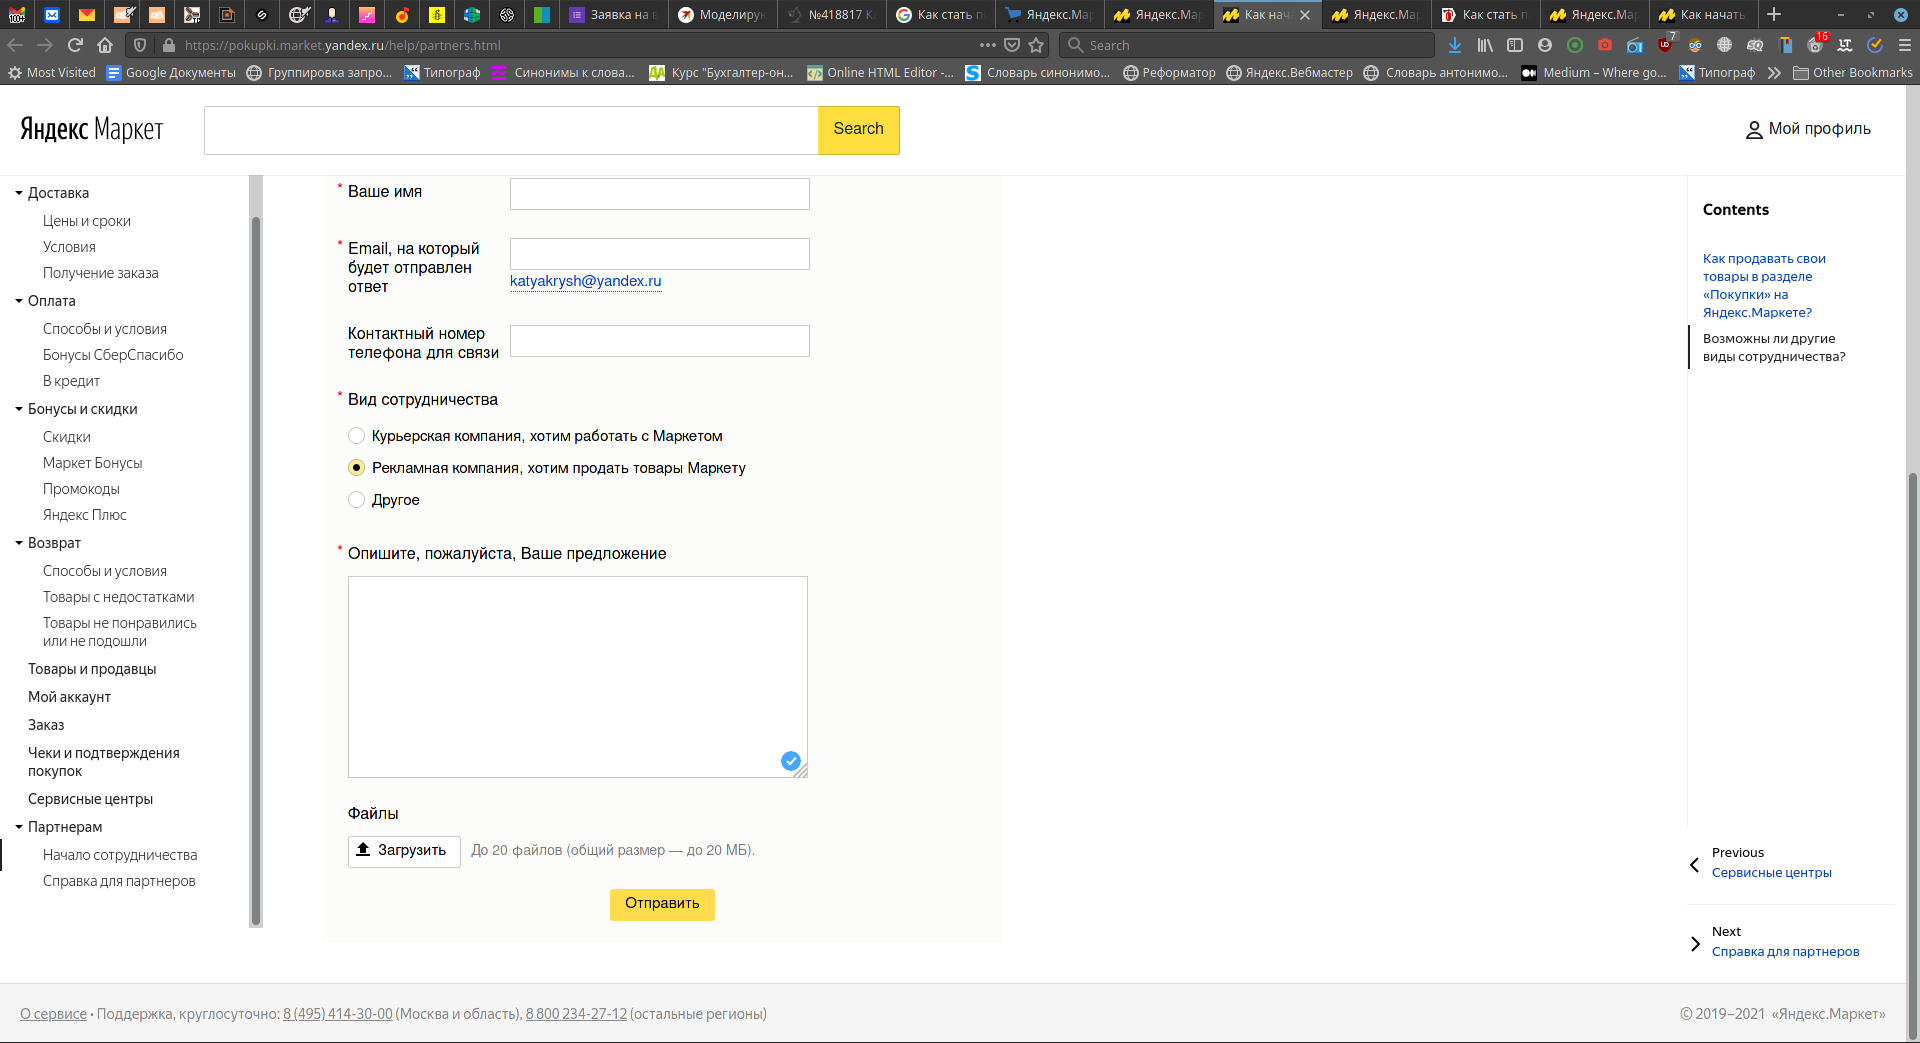Select Другое radio option
Viewport: 1920px width, 1043px height.
356,500
